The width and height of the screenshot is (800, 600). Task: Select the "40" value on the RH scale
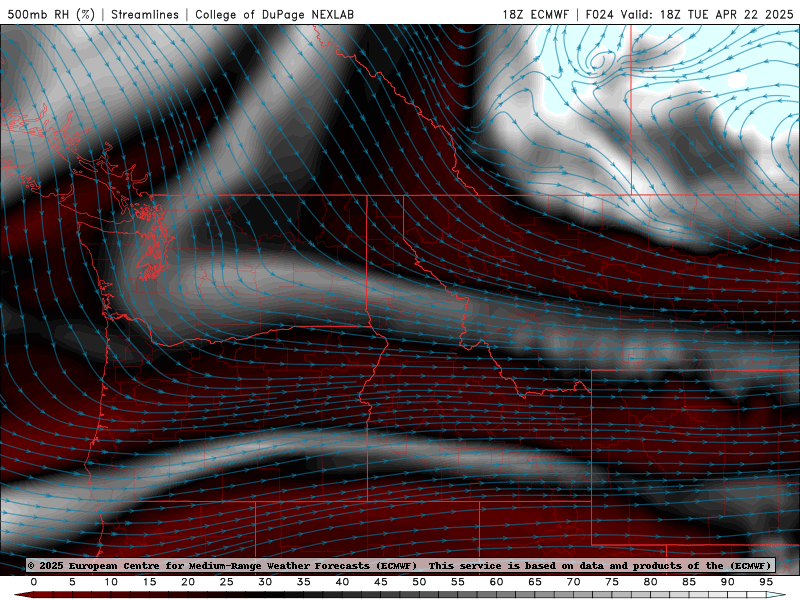tap(342, 582)
